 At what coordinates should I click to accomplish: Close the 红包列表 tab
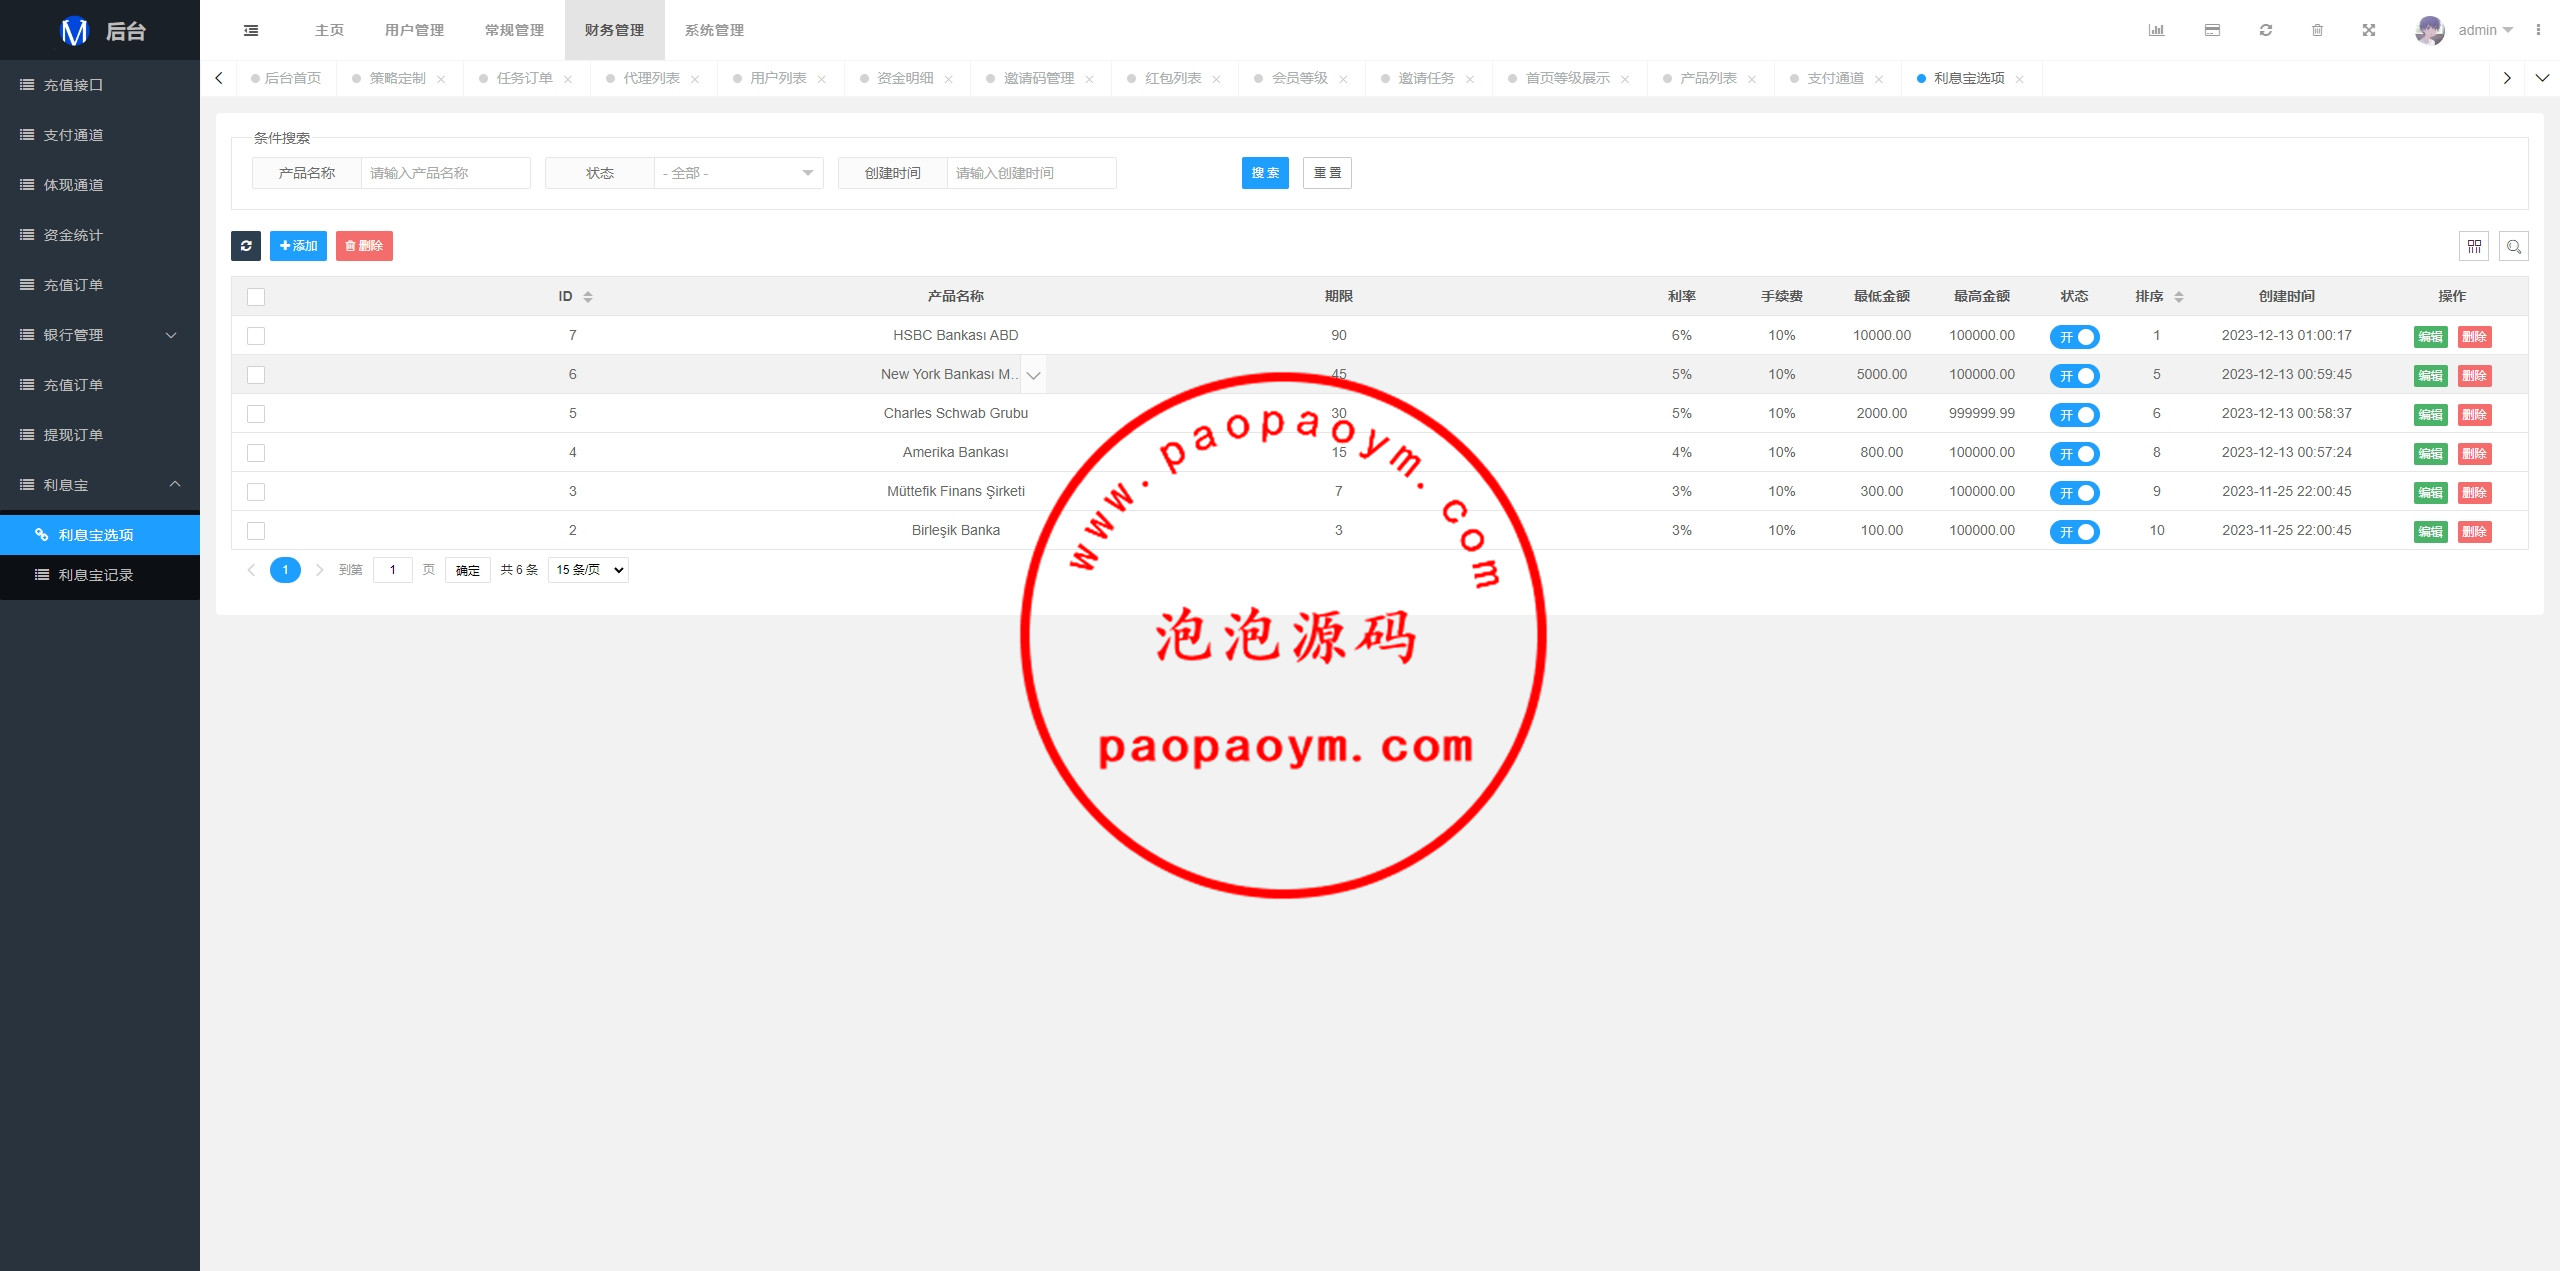1216,79
